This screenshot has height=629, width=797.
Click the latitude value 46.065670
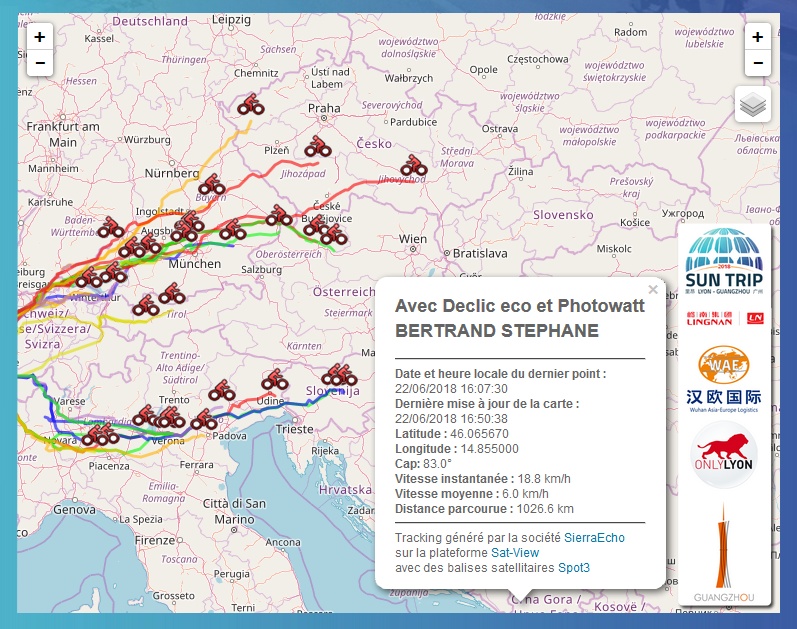(x=479, y=434)
